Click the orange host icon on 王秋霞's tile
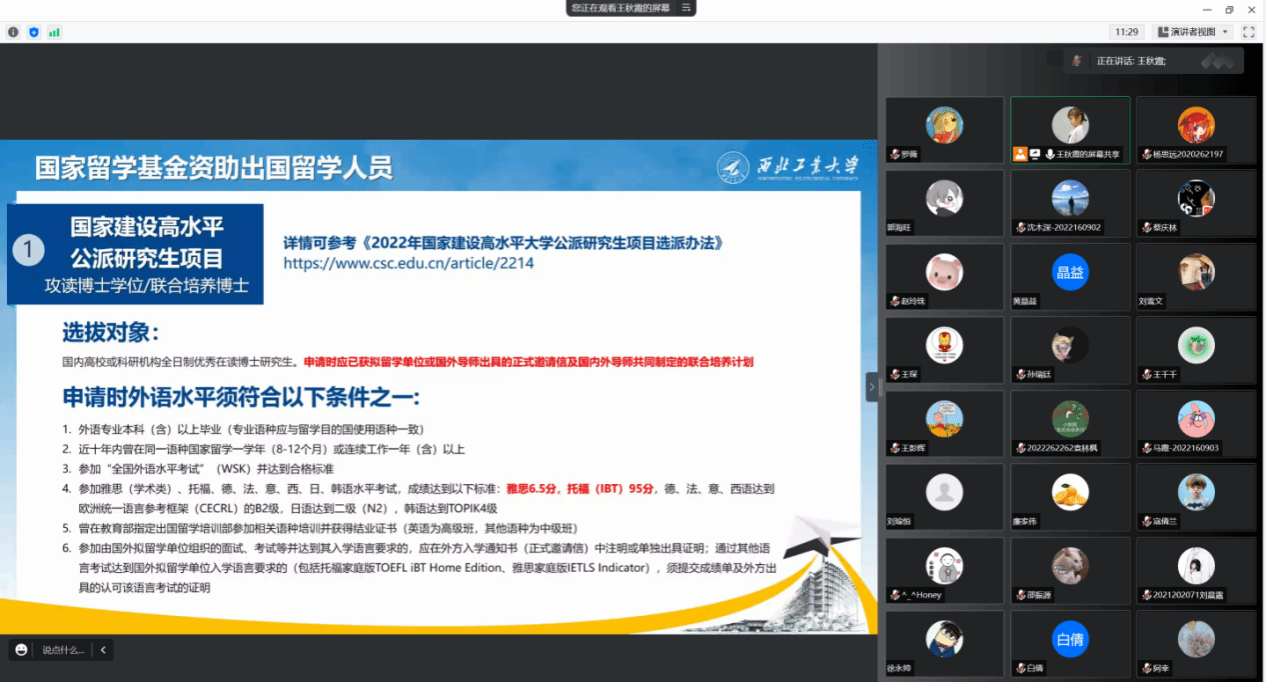Screen dimensions: 1266x682 click(x=1019, y=154)
